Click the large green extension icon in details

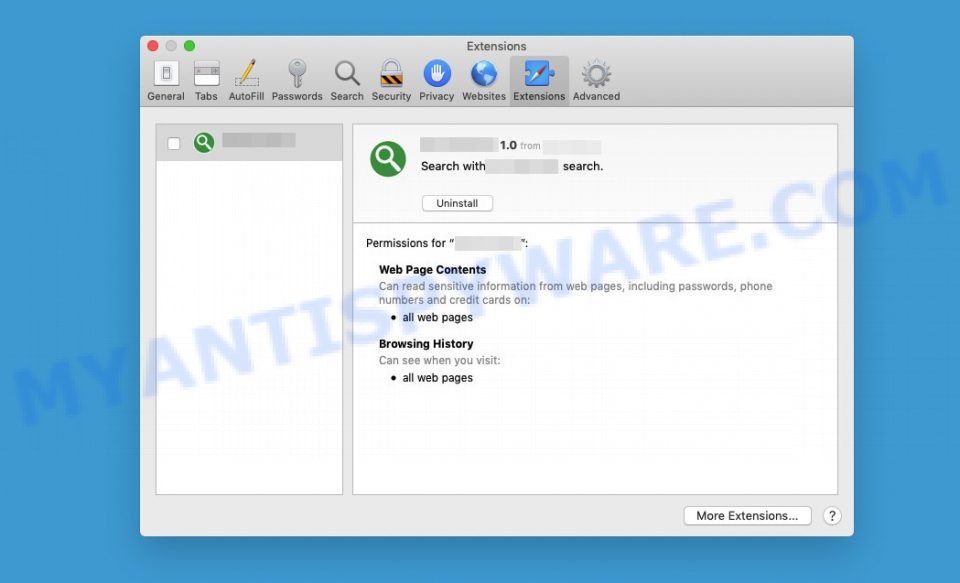[388, 159]
